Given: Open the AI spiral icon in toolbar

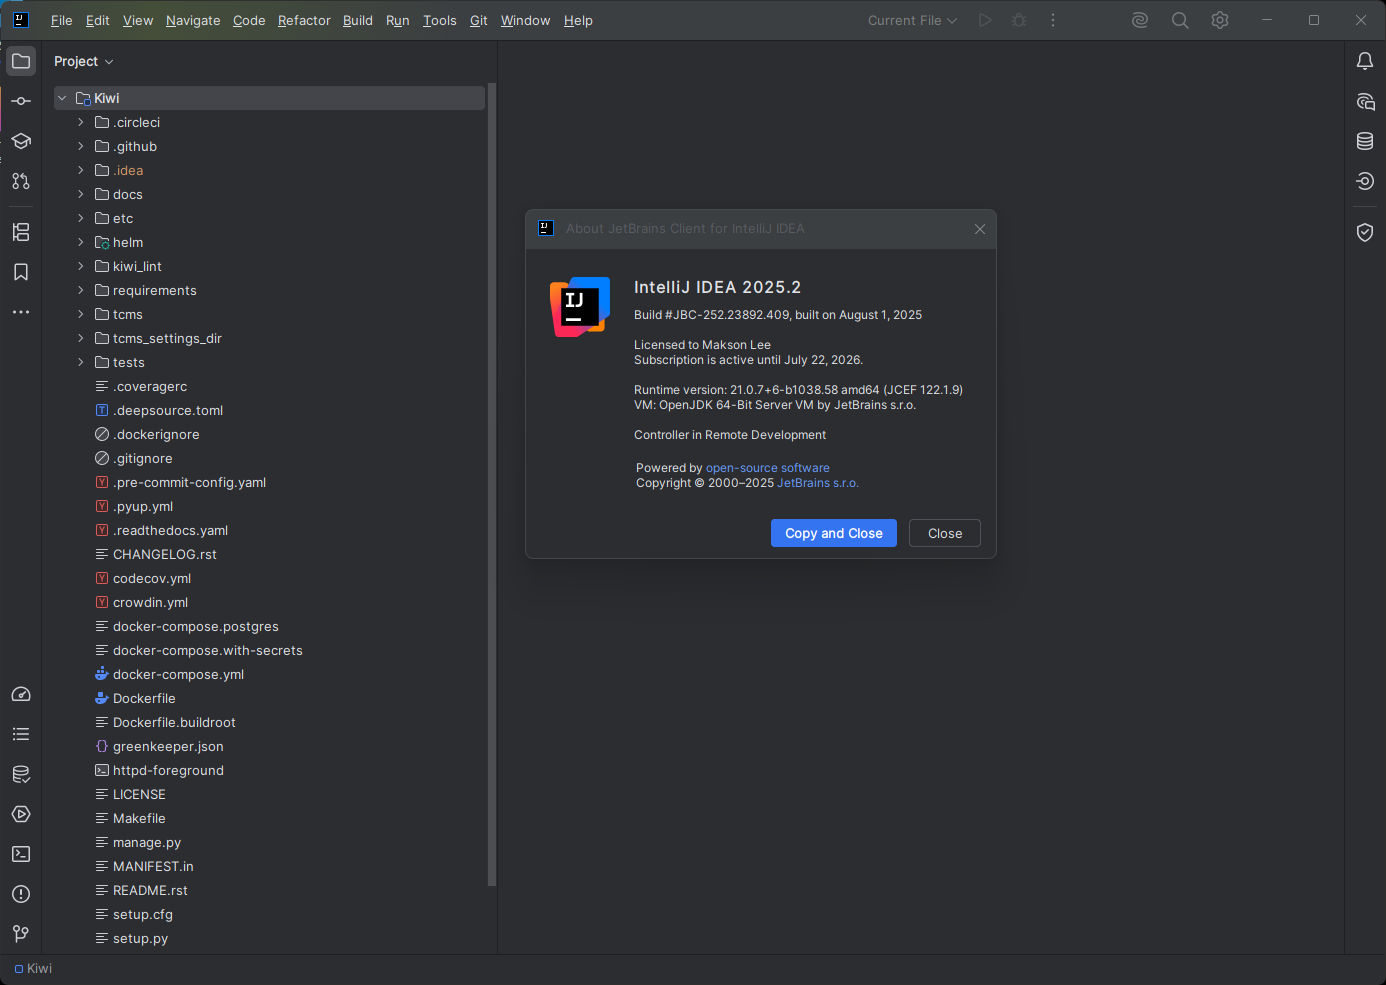Looking at the screenshot, I should 1140,20.
